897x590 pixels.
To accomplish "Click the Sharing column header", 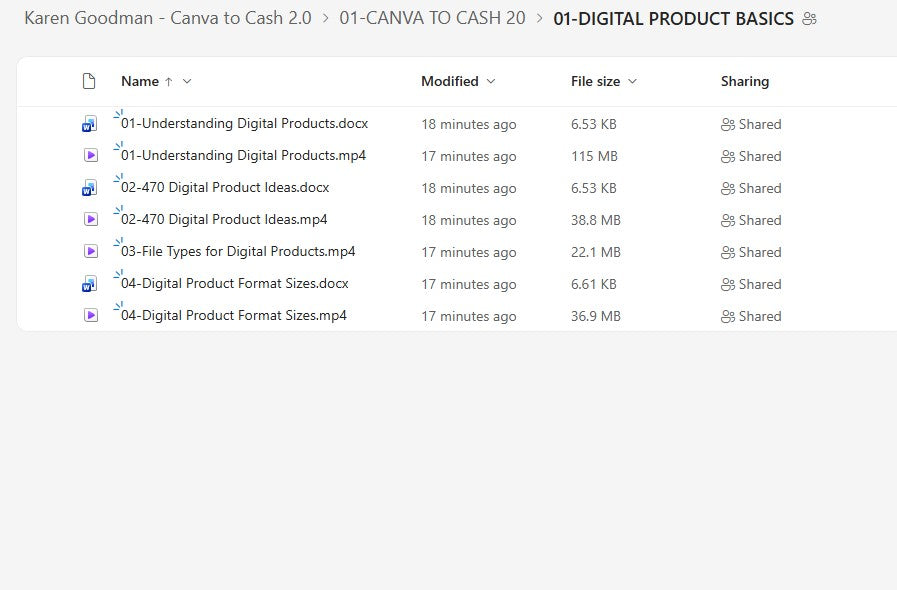I will tap(745, 81).
